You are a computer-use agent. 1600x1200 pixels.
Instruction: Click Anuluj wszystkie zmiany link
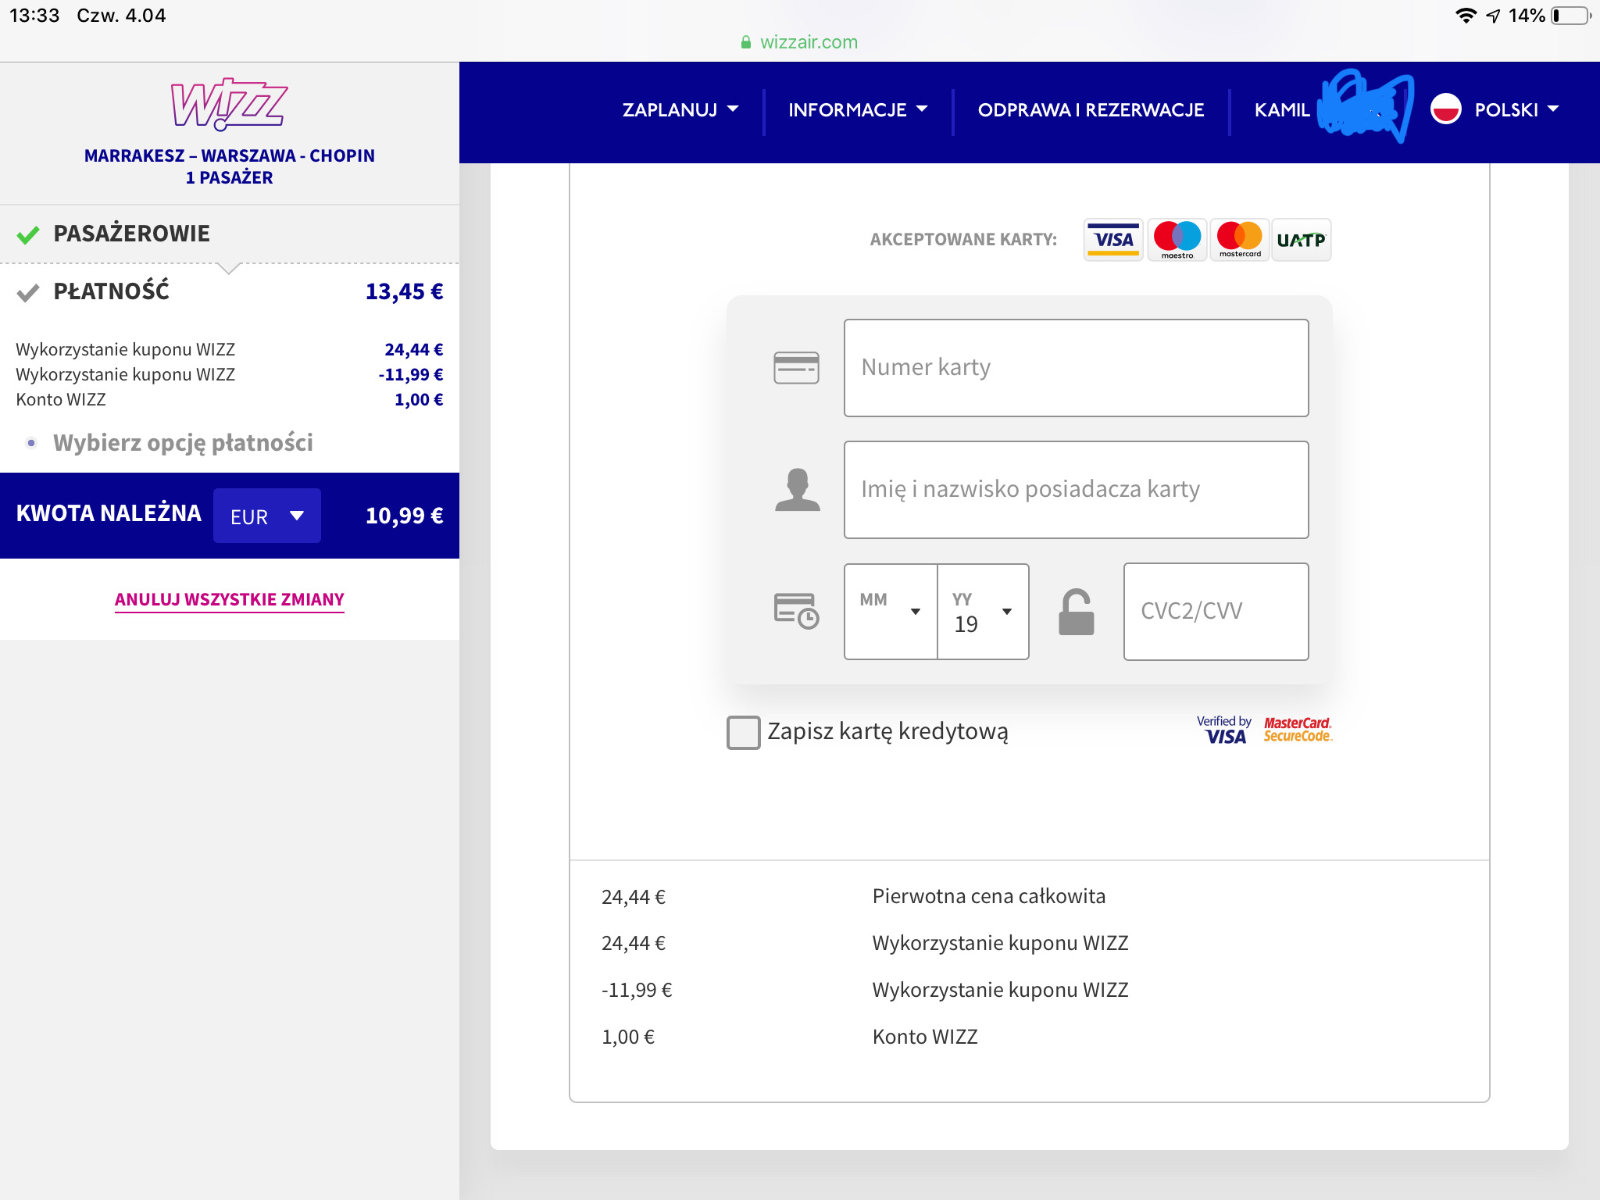(229, 600)
